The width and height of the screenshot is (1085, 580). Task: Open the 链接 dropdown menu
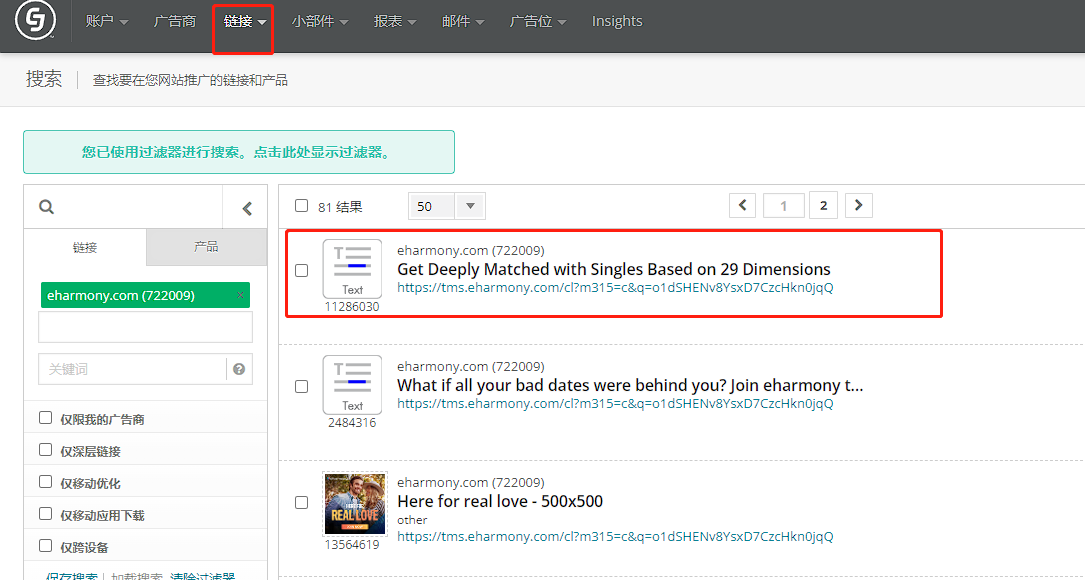click(245, 21)
